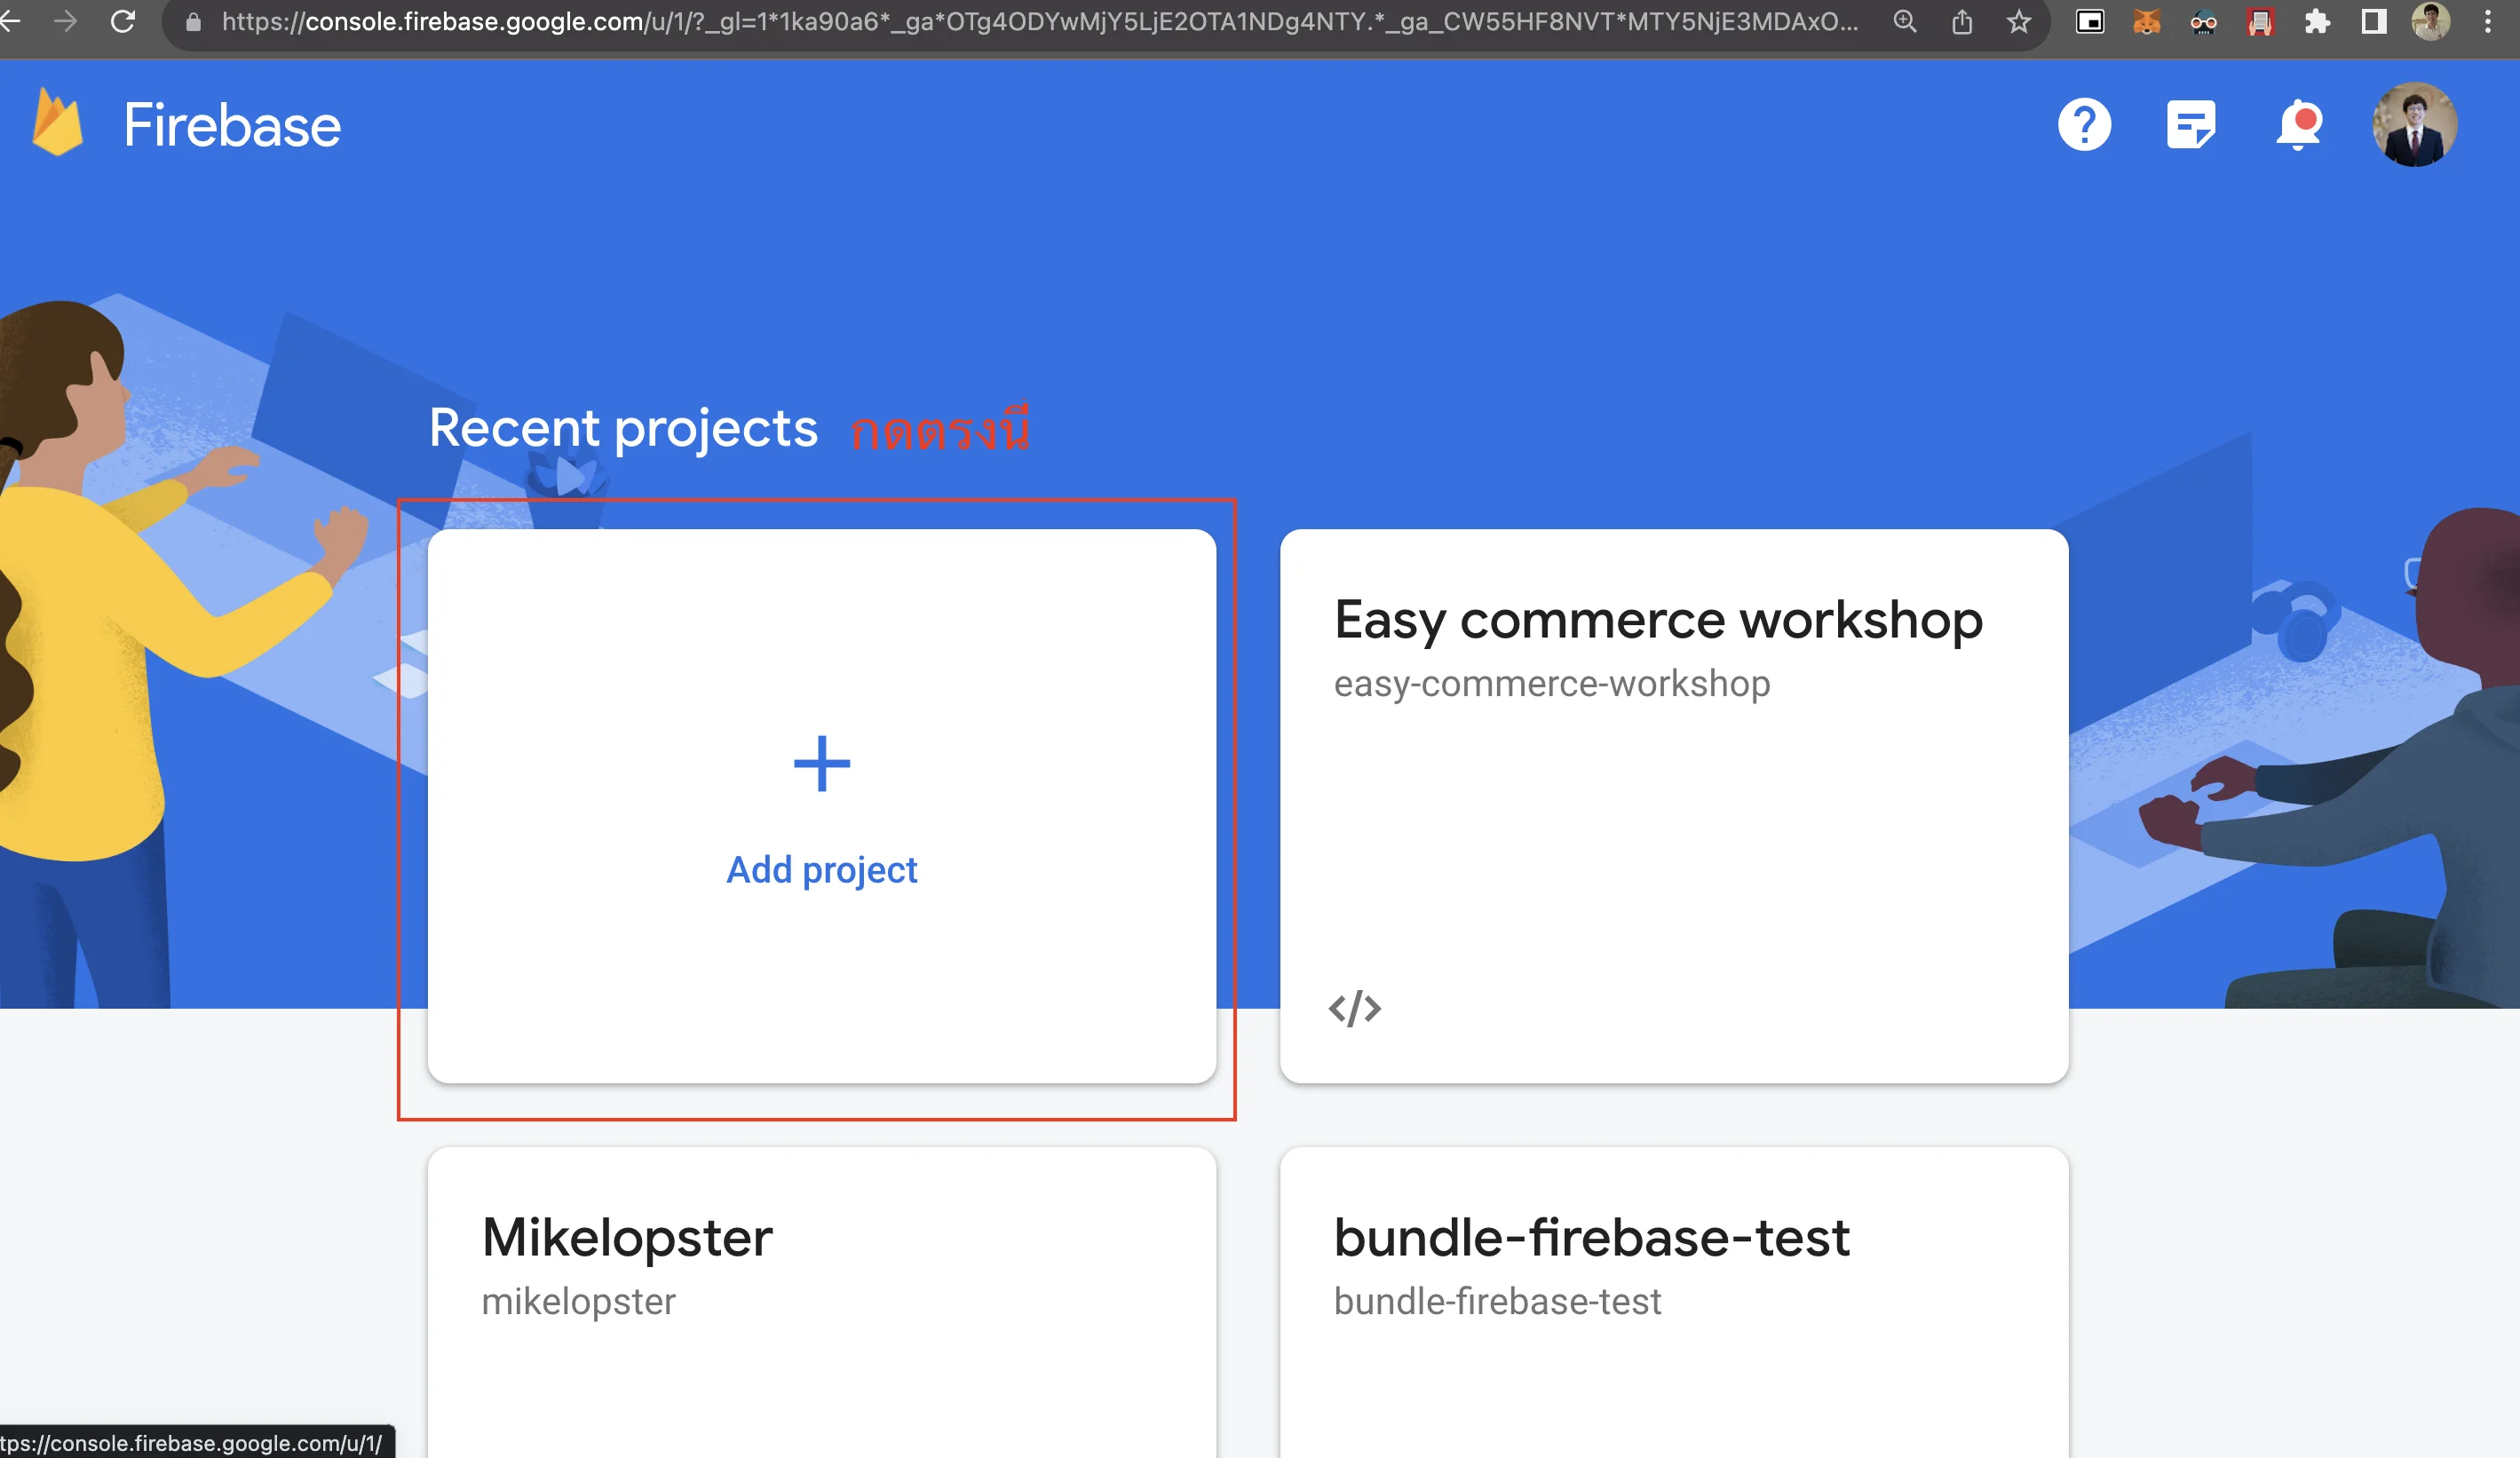Click the plus icon on the Add project card
This screenshot has width=2520, height=1458.
(x=822, y=764)
